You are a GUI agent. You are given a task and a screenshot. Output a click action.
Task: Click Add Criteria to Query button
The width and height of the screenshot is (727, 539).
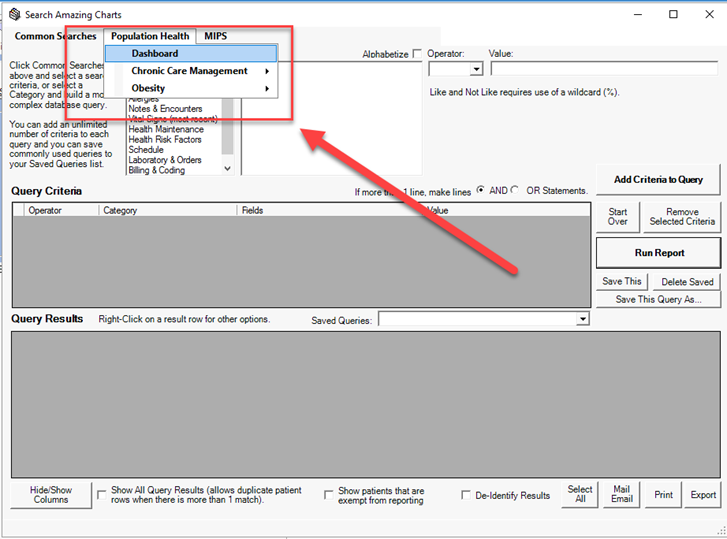(x=658, y=179)
